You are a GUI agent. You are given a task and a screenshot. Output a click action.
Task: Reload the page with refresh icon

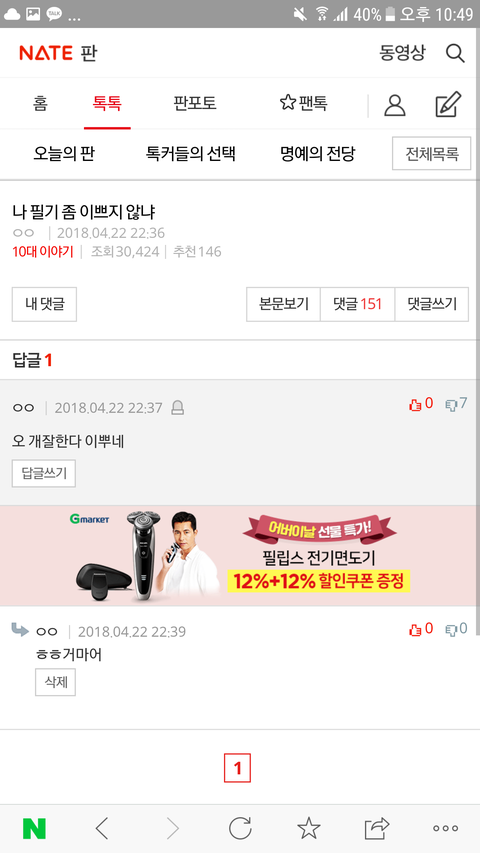tap(240, 828)
